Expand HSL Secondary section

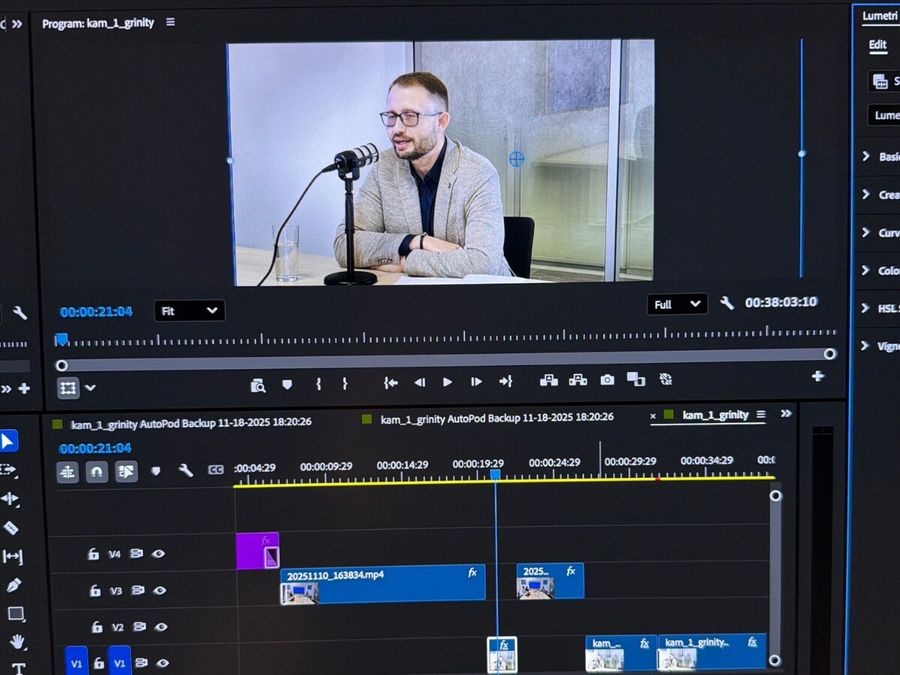pyautogui.click(x=866, y=308)
